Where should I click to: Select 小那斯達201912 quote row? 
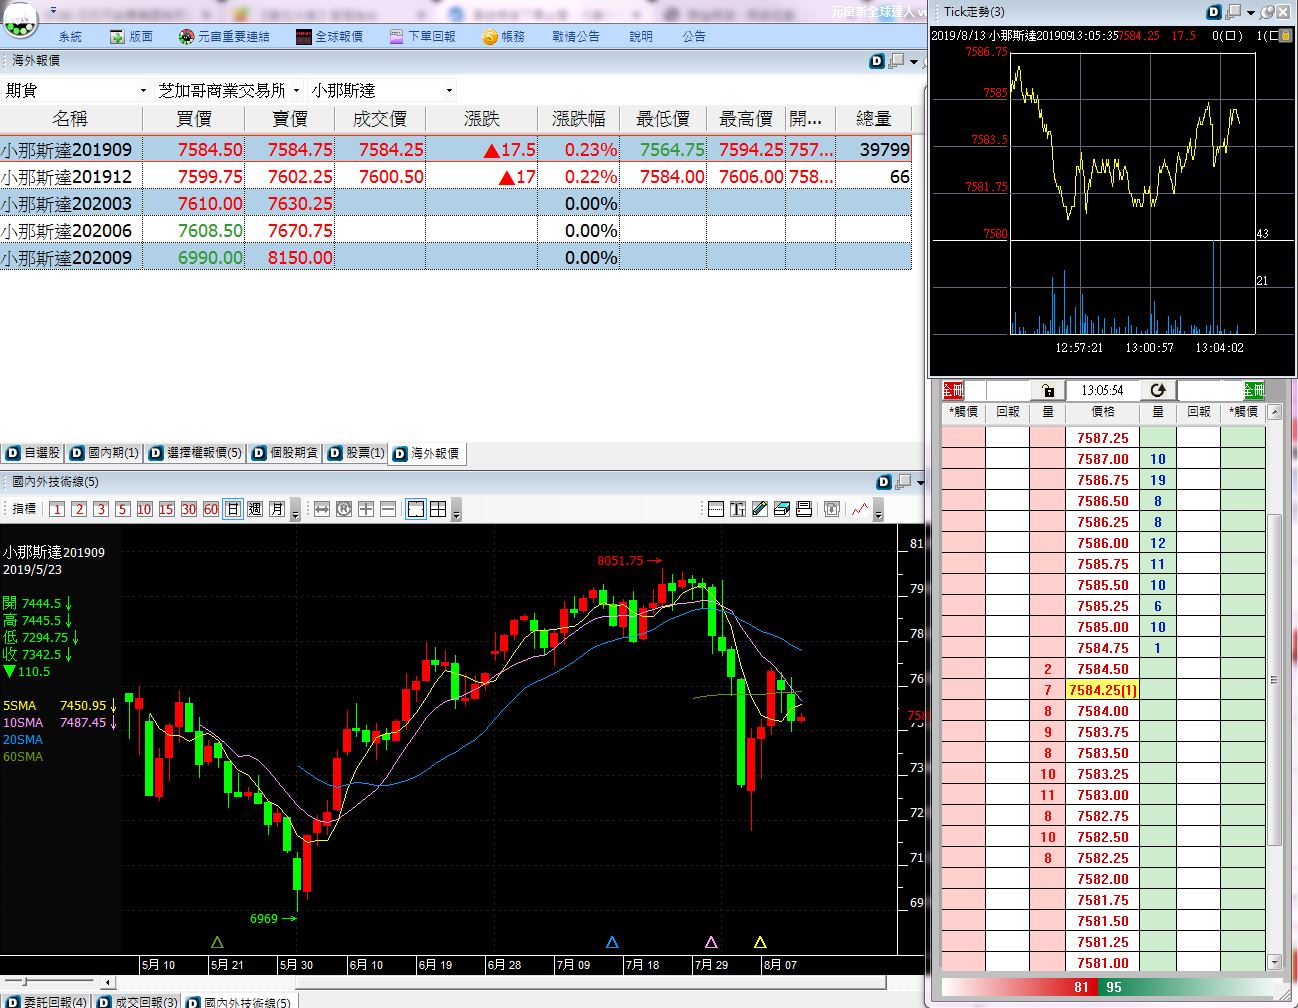[456, 176]
